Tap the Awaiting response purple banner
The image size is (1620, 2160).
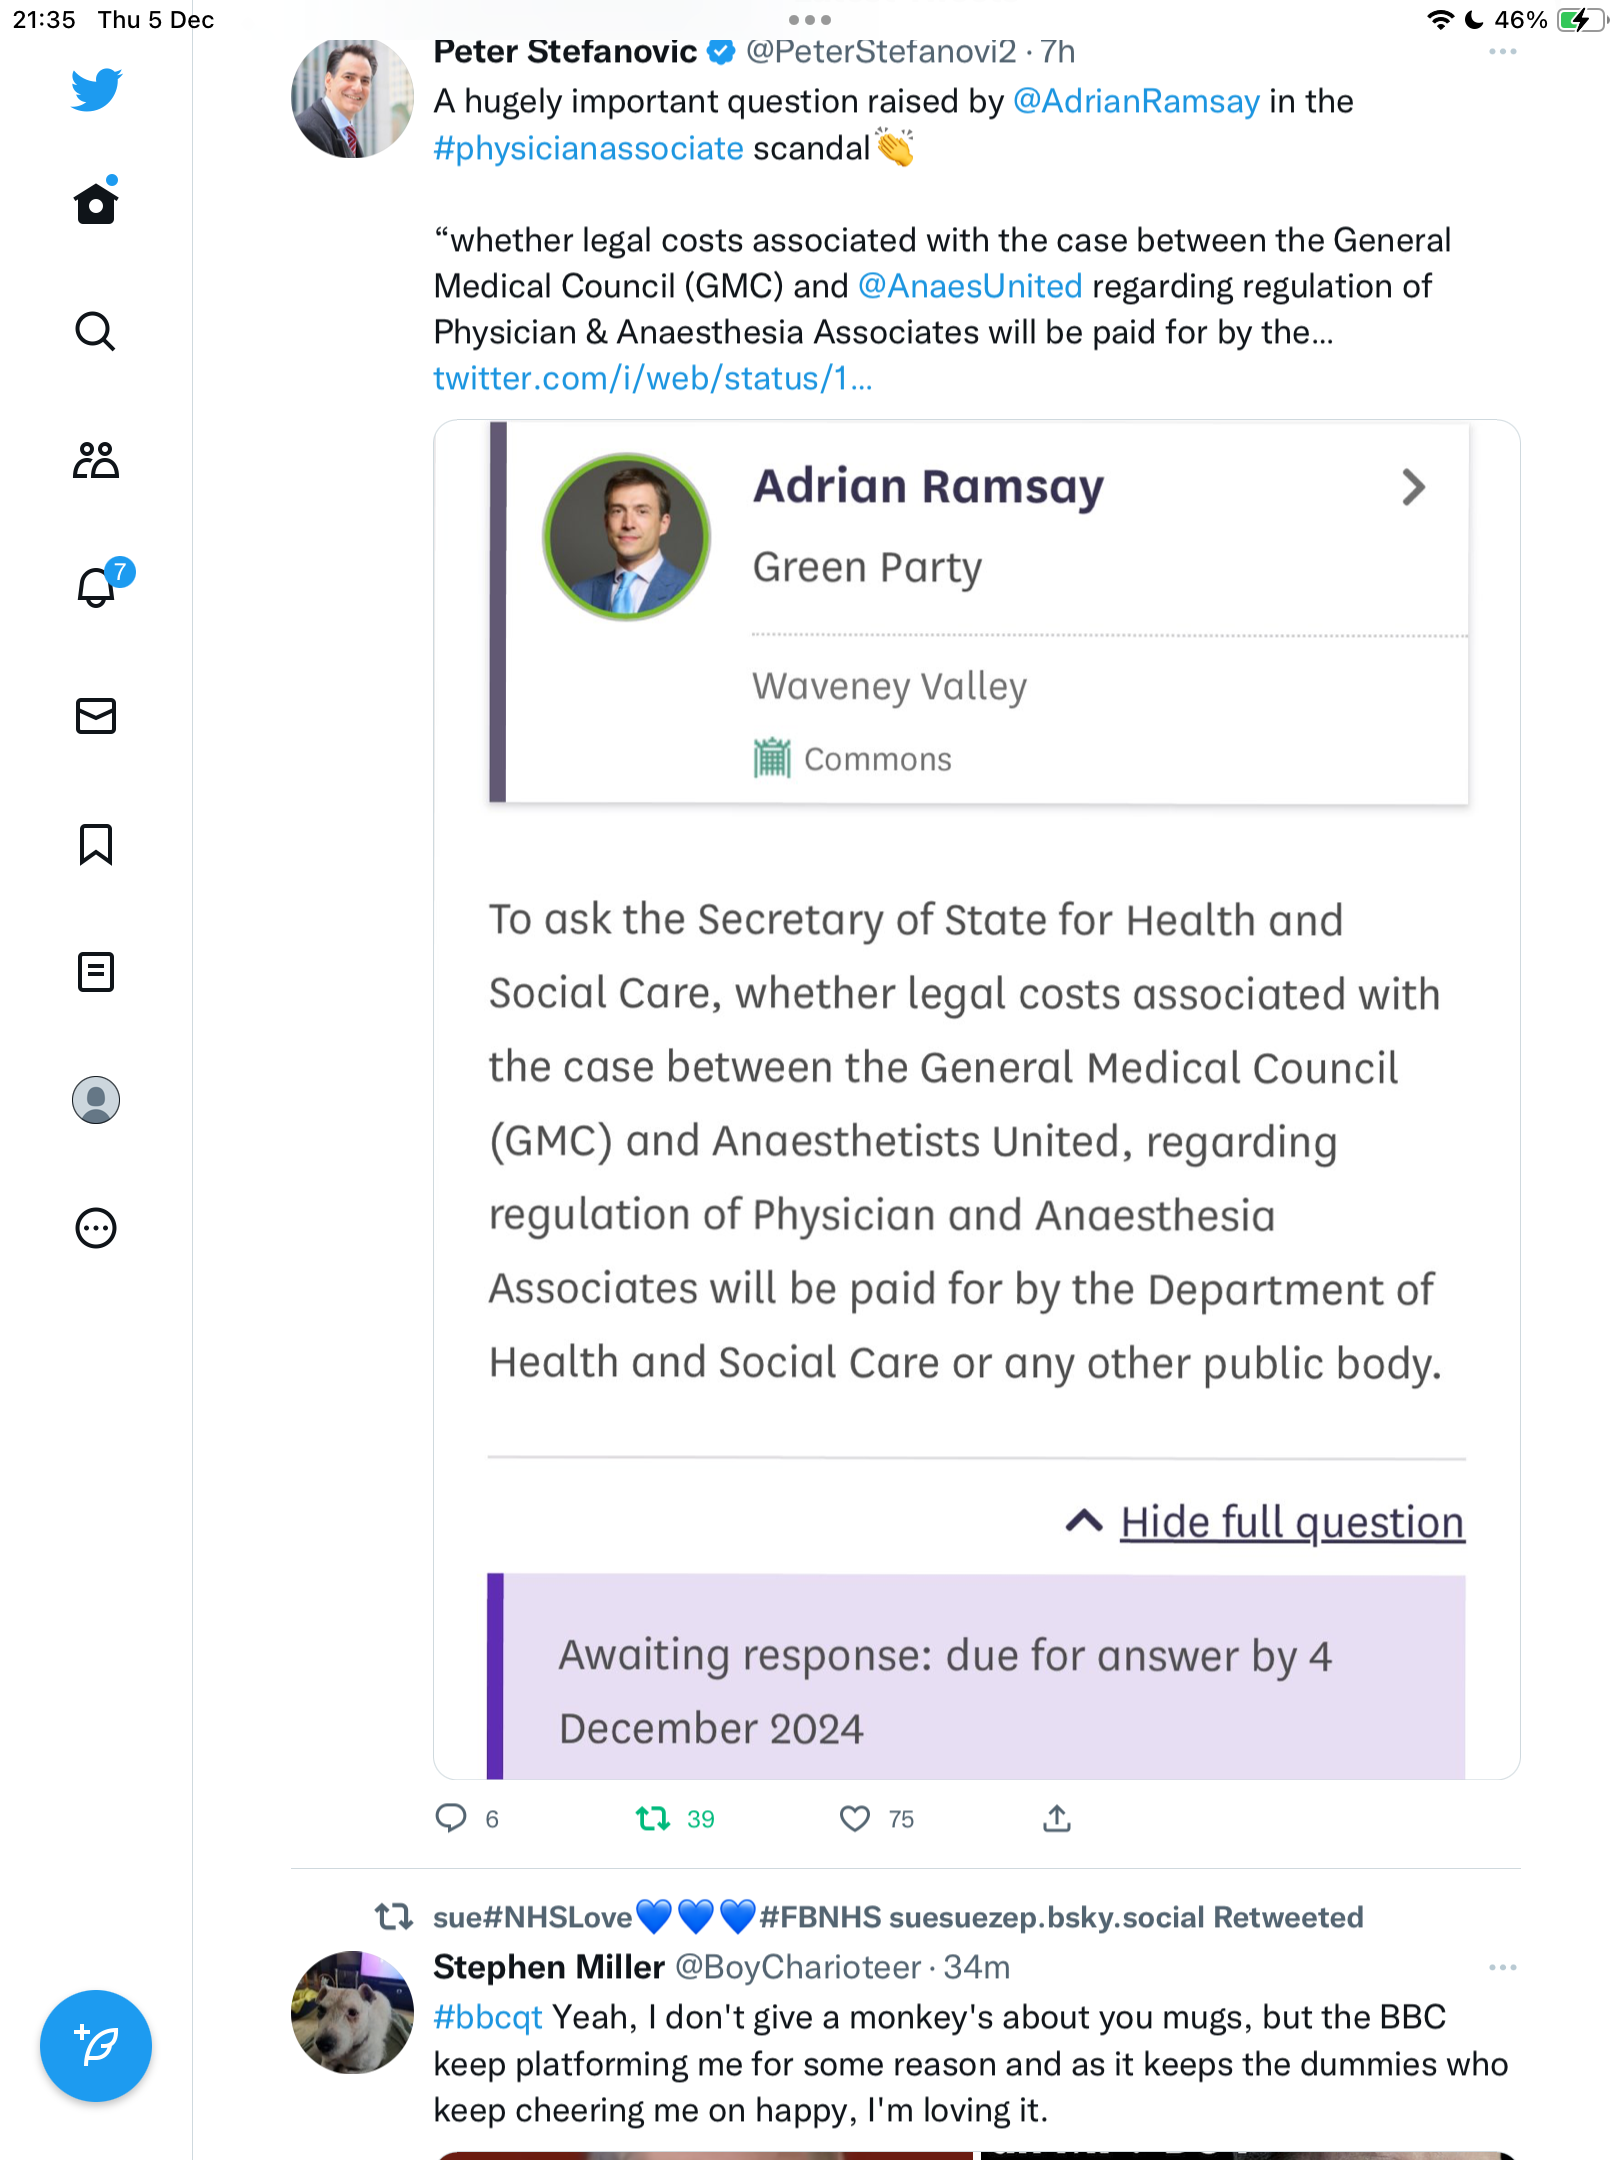point(976,1677)
